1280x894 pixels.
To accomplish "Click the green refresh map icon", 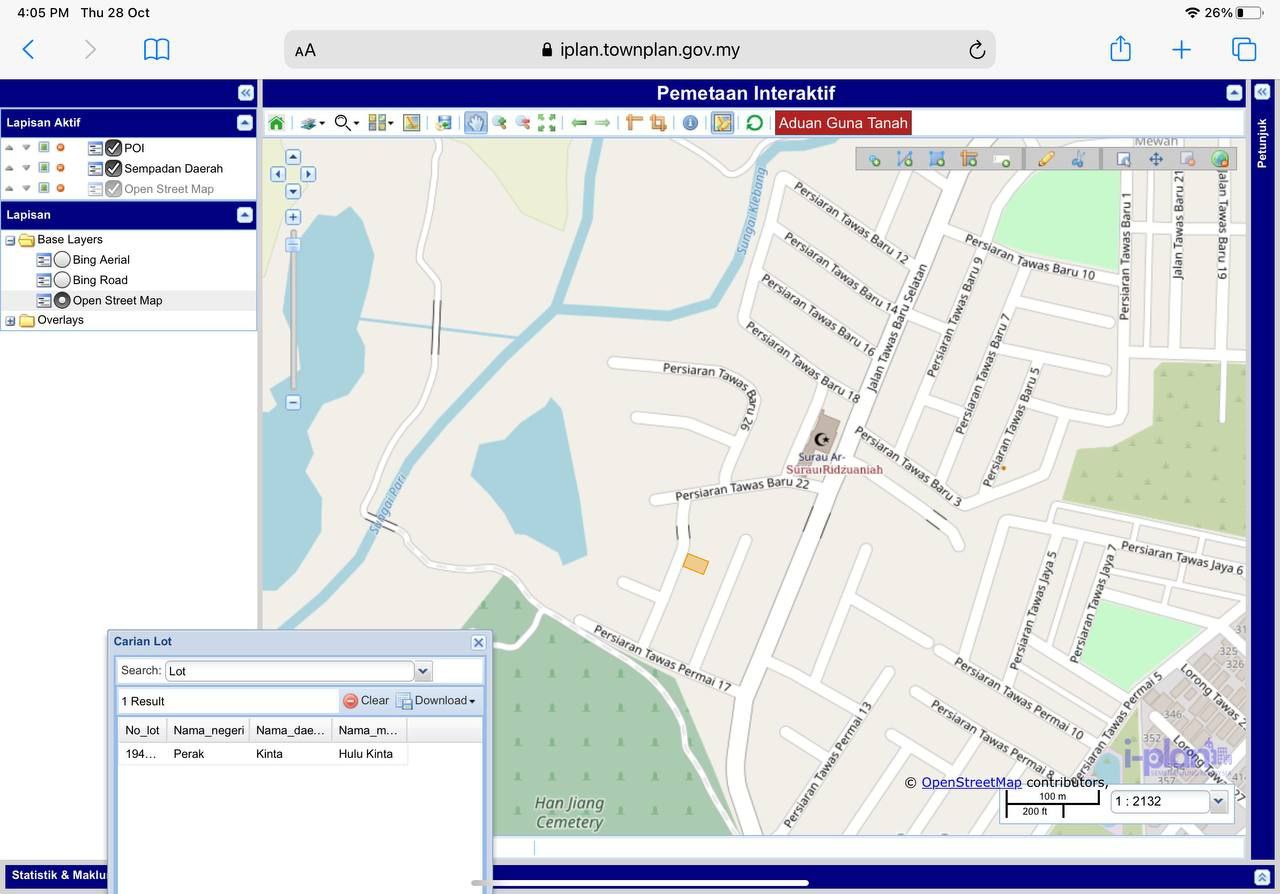I will [754, 123].
